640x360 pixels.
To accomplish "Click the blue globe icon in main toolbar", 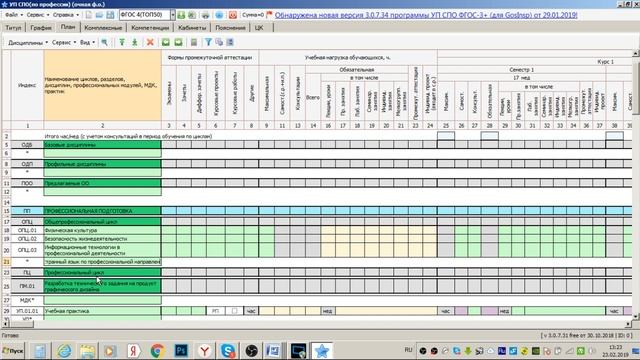I will click(x=219, y=15).
